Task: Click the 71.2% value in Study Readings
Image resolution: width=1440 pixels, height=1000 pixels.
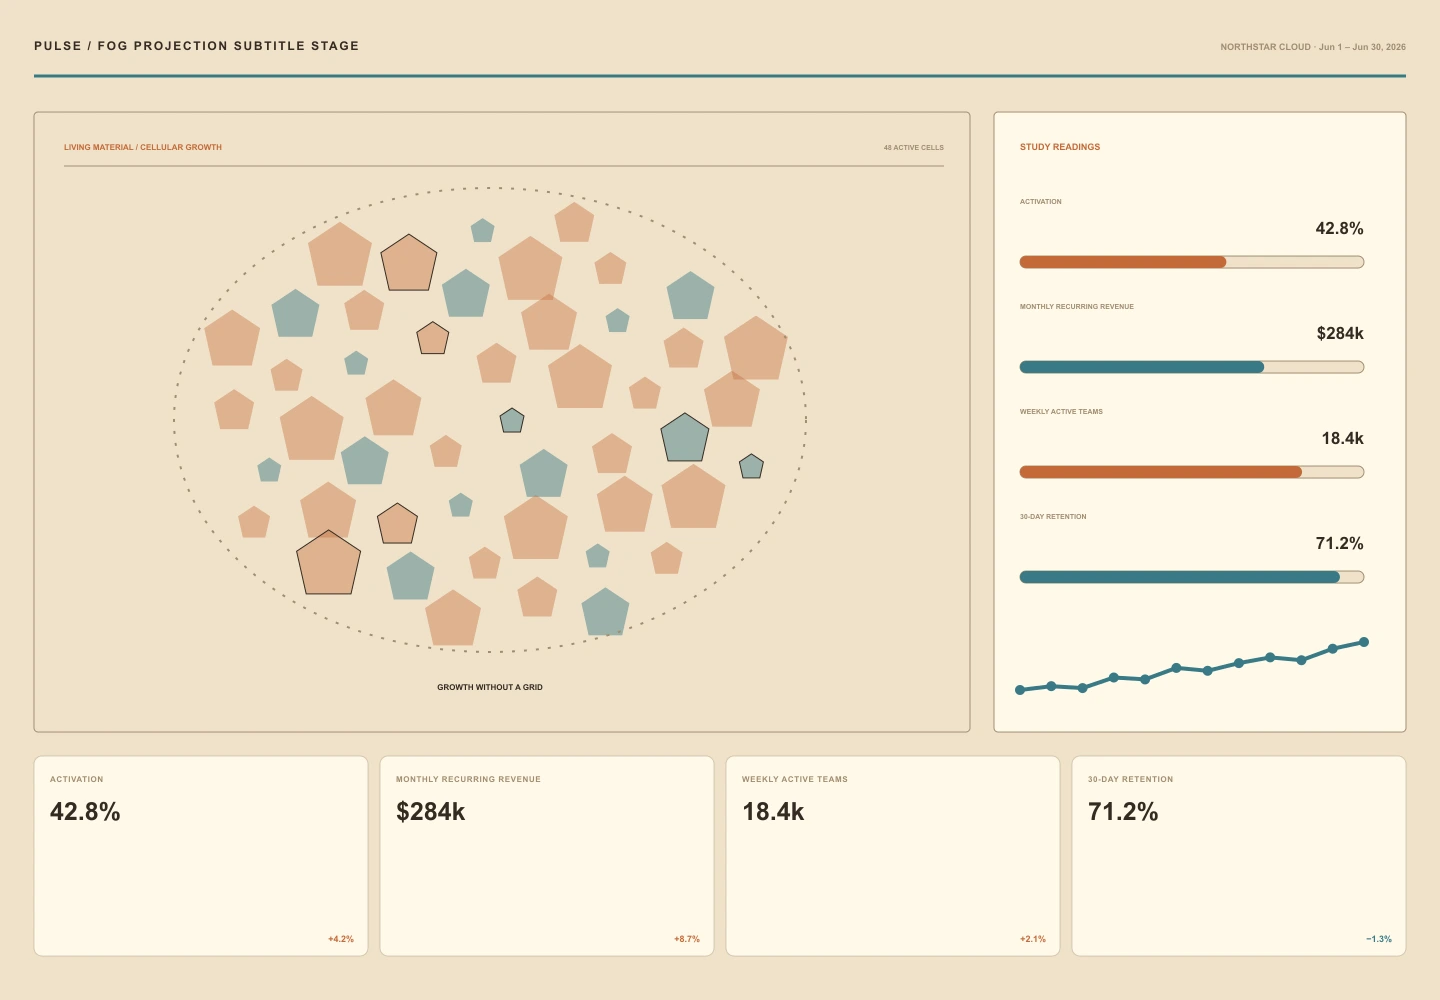Action: click(1339, 544)
